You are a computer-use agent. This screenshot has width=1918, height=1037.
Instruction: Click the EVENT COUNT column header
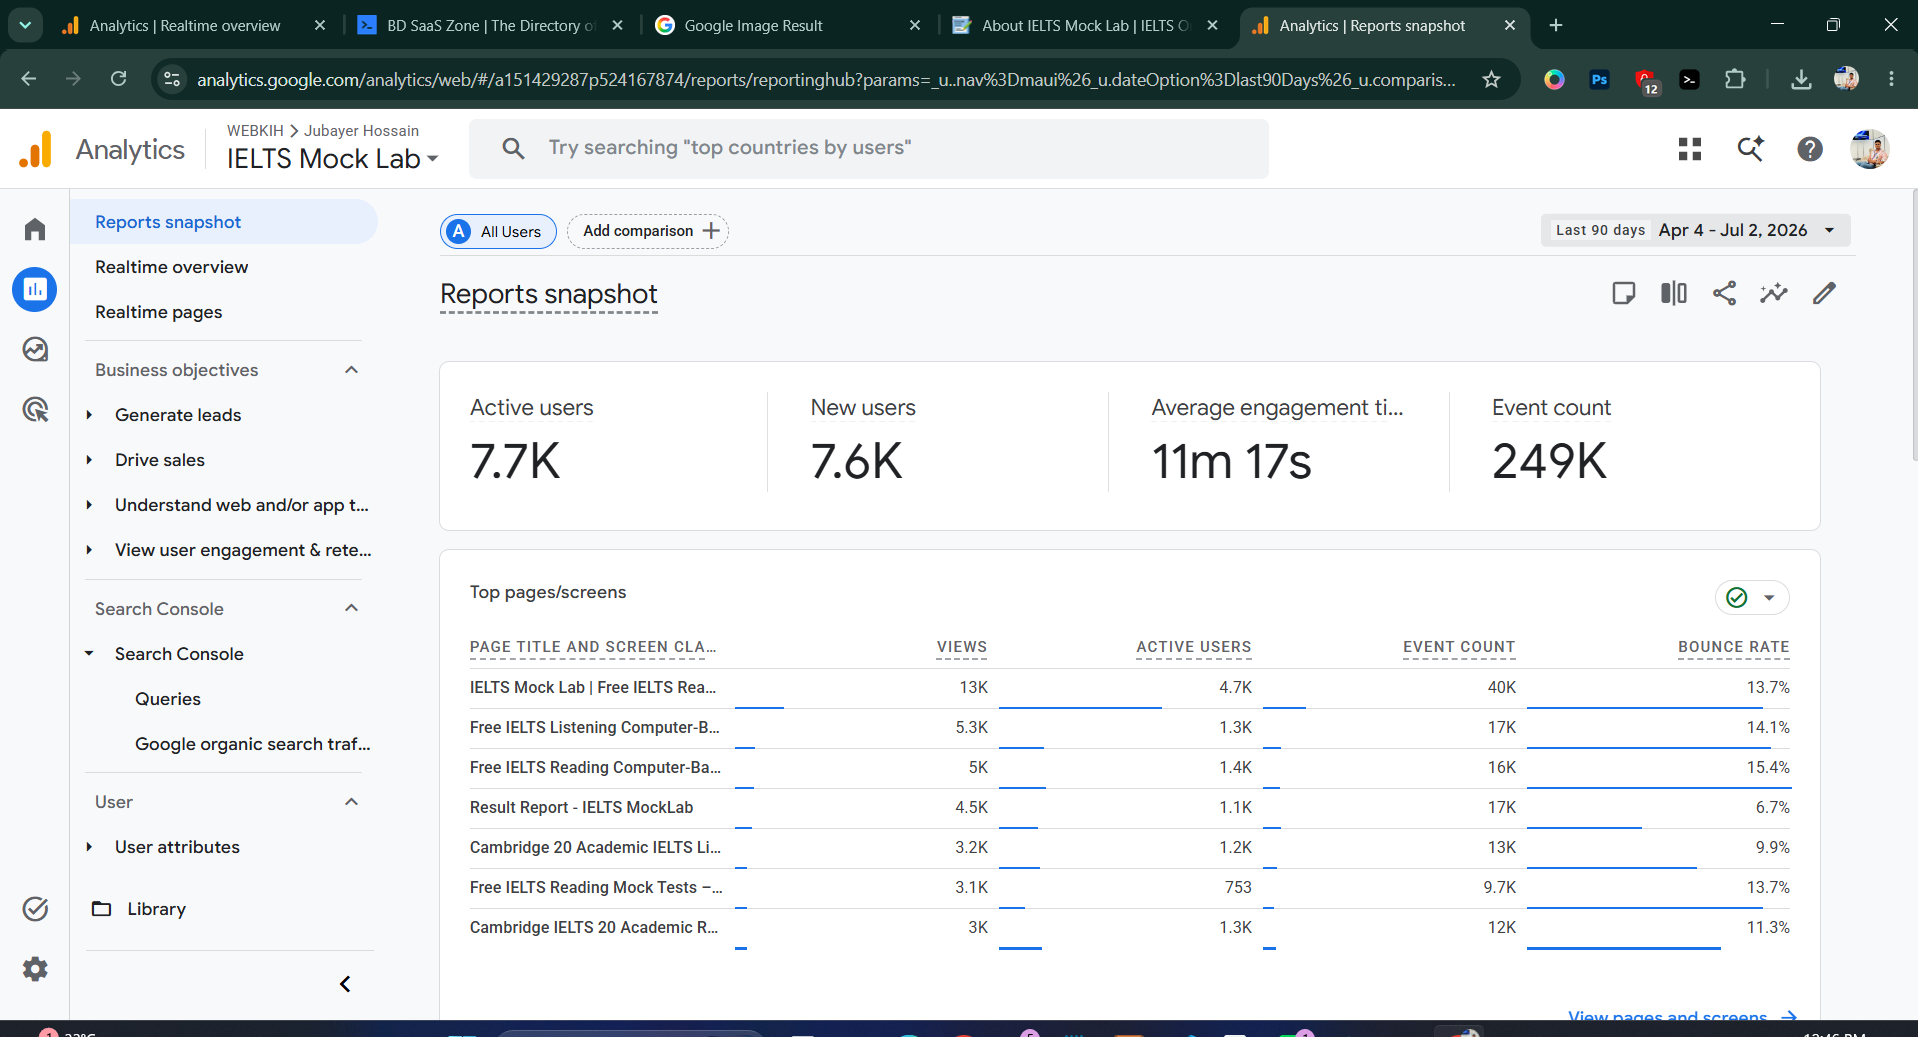click(1459, 647)
